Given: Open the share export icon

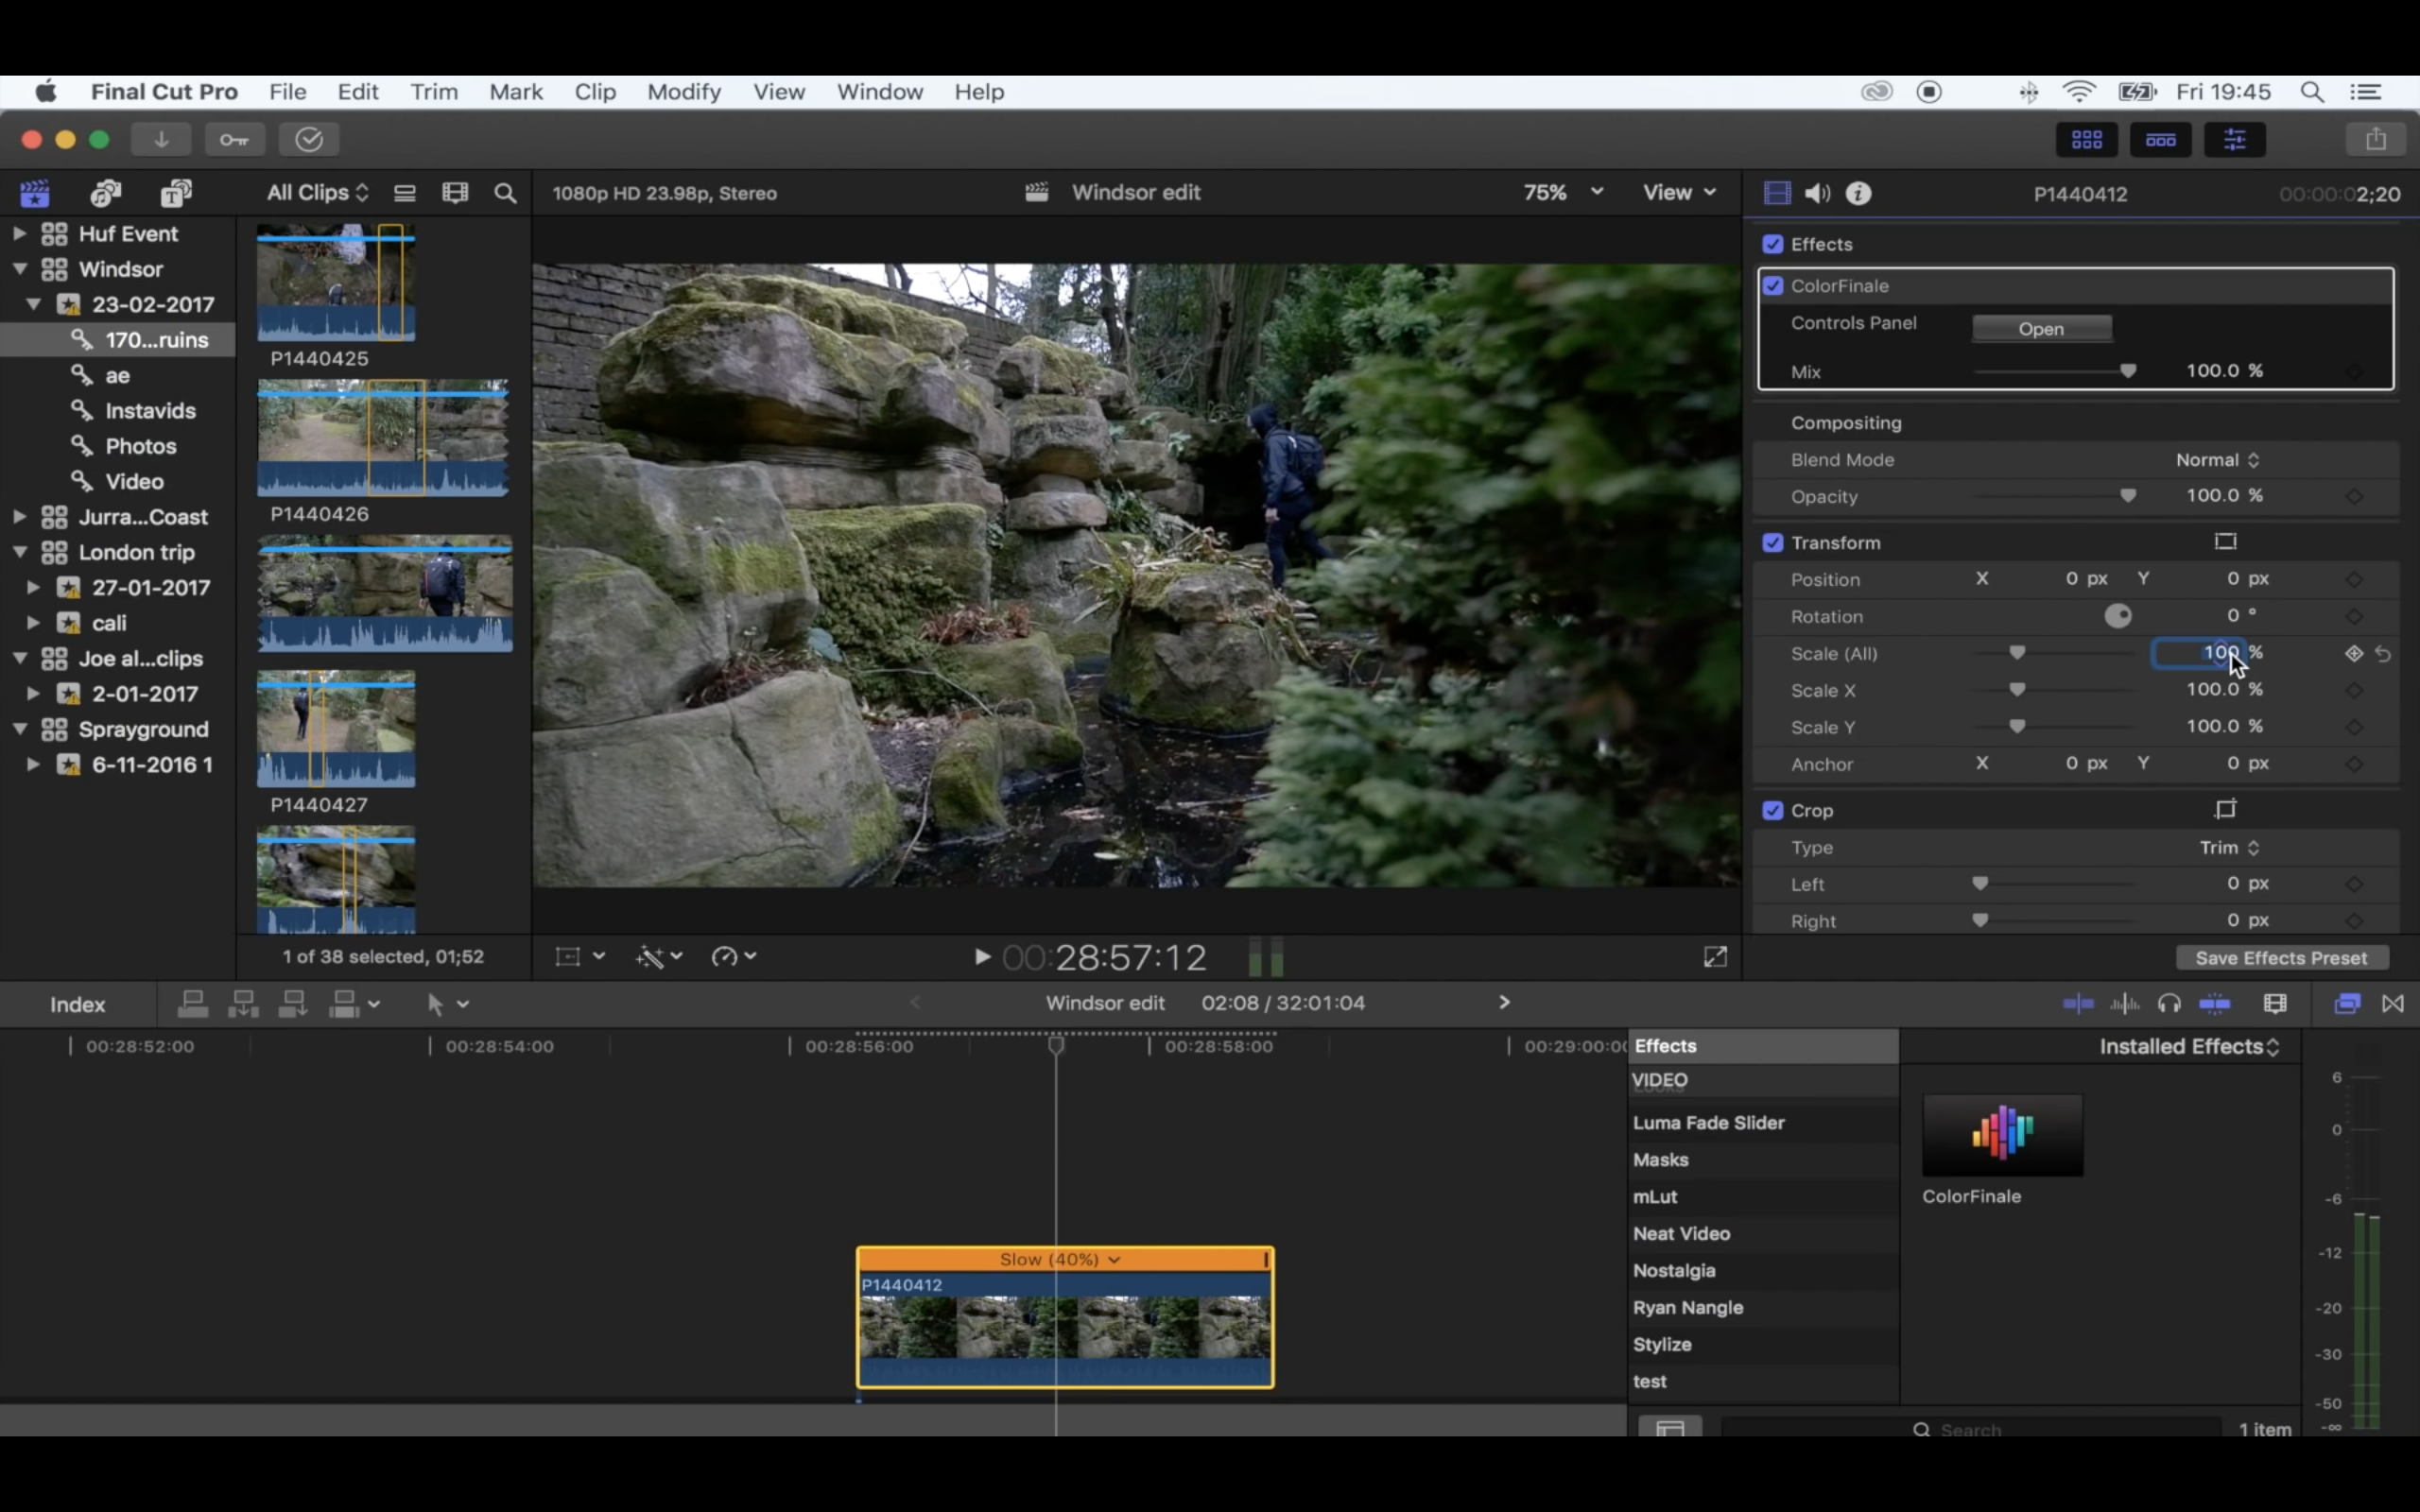Looking at the screenshot, I should pyautogui.click(x=2376, y=139).
